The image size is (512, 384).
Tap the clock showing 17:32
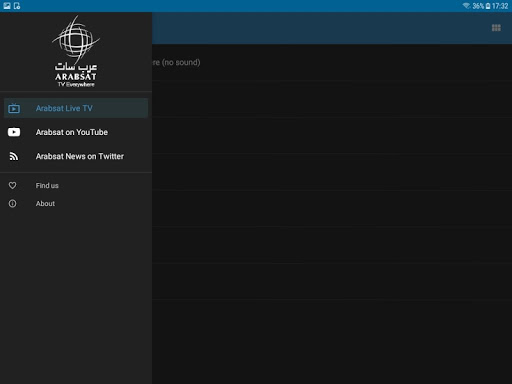coord(500,6)
